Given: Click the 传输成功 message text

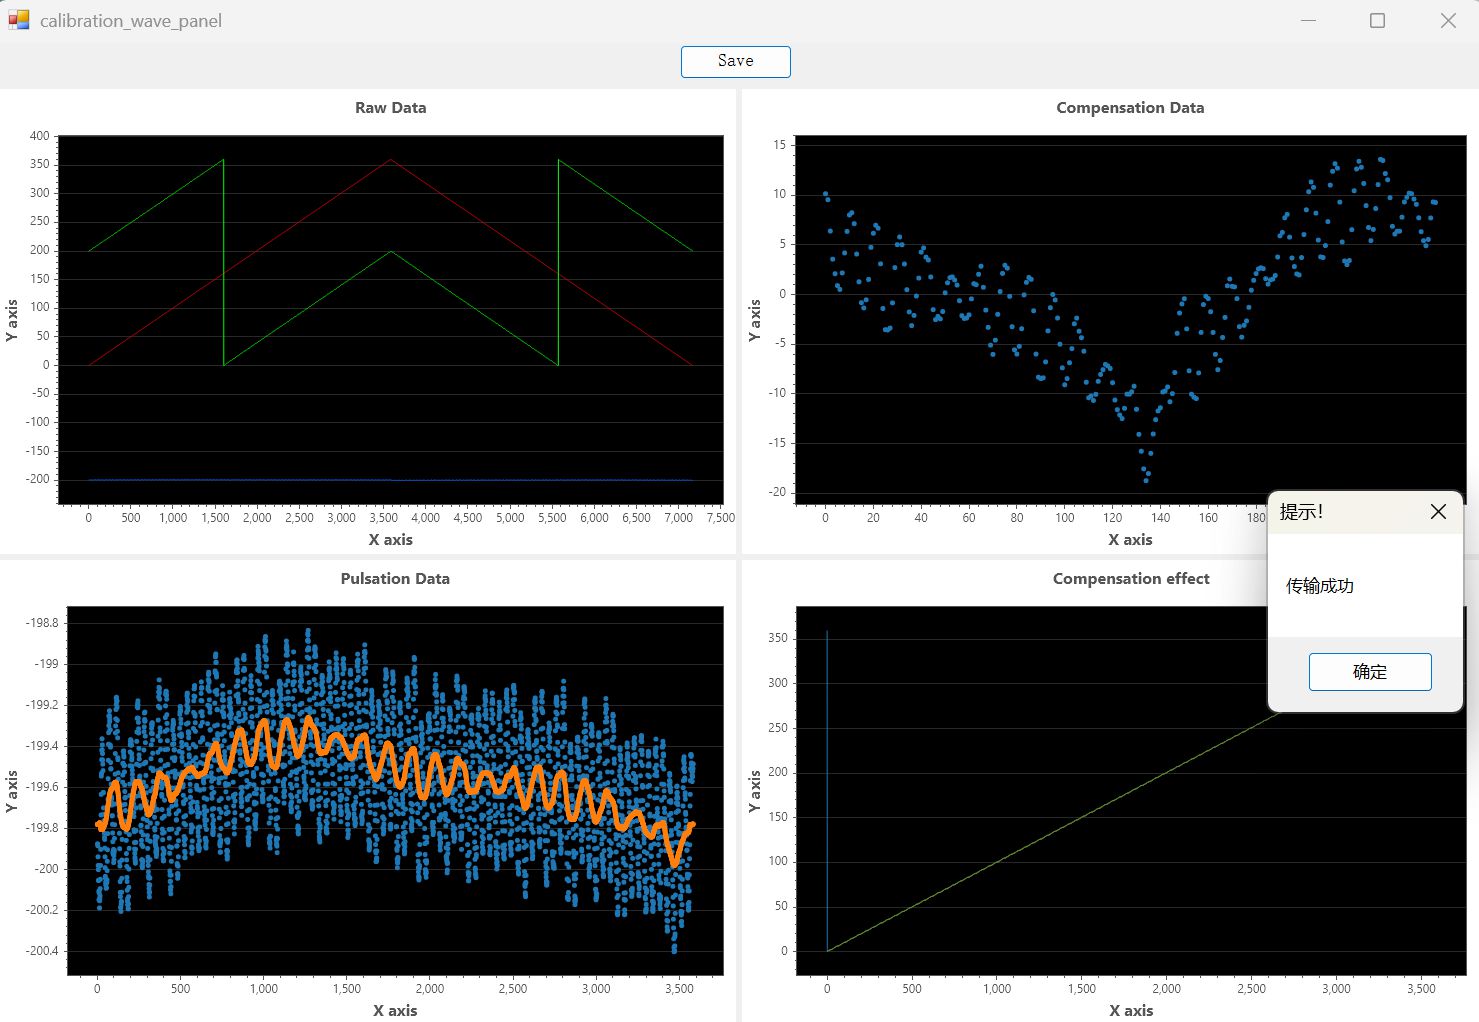Looking at the screenshot, I should (1319, 586).
